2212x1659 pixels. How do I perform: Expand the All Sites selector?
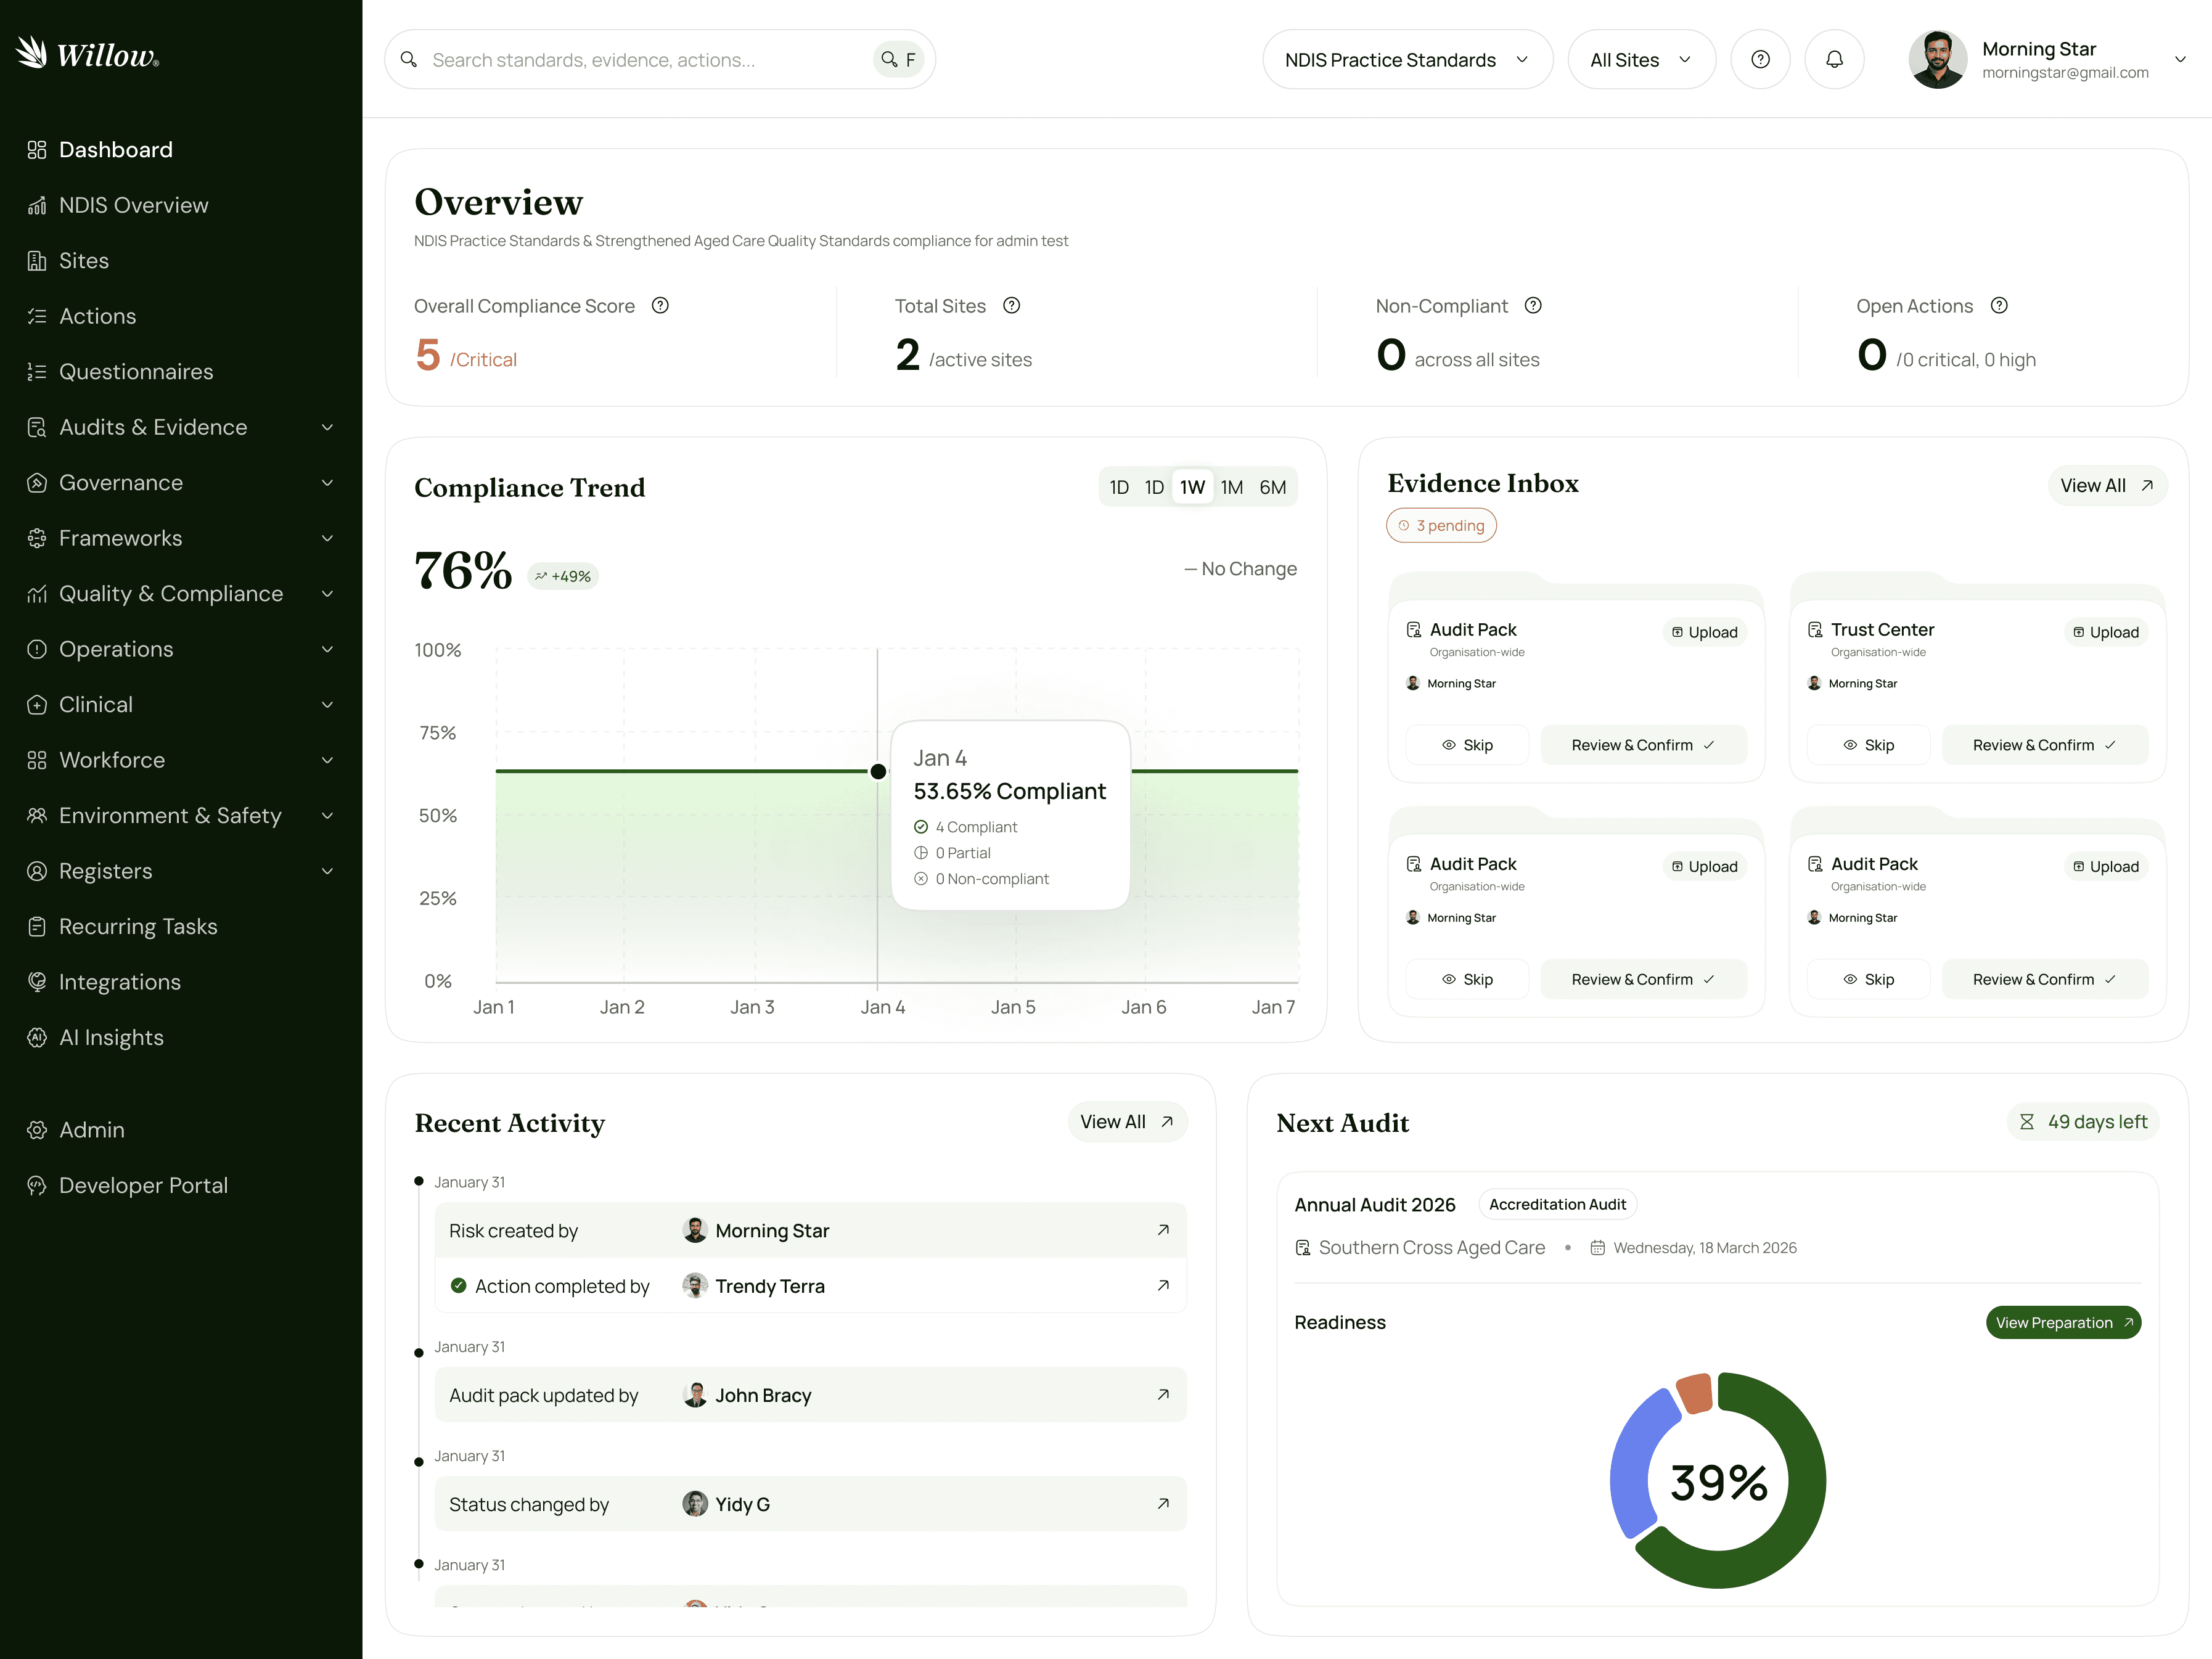point(1640,59)
